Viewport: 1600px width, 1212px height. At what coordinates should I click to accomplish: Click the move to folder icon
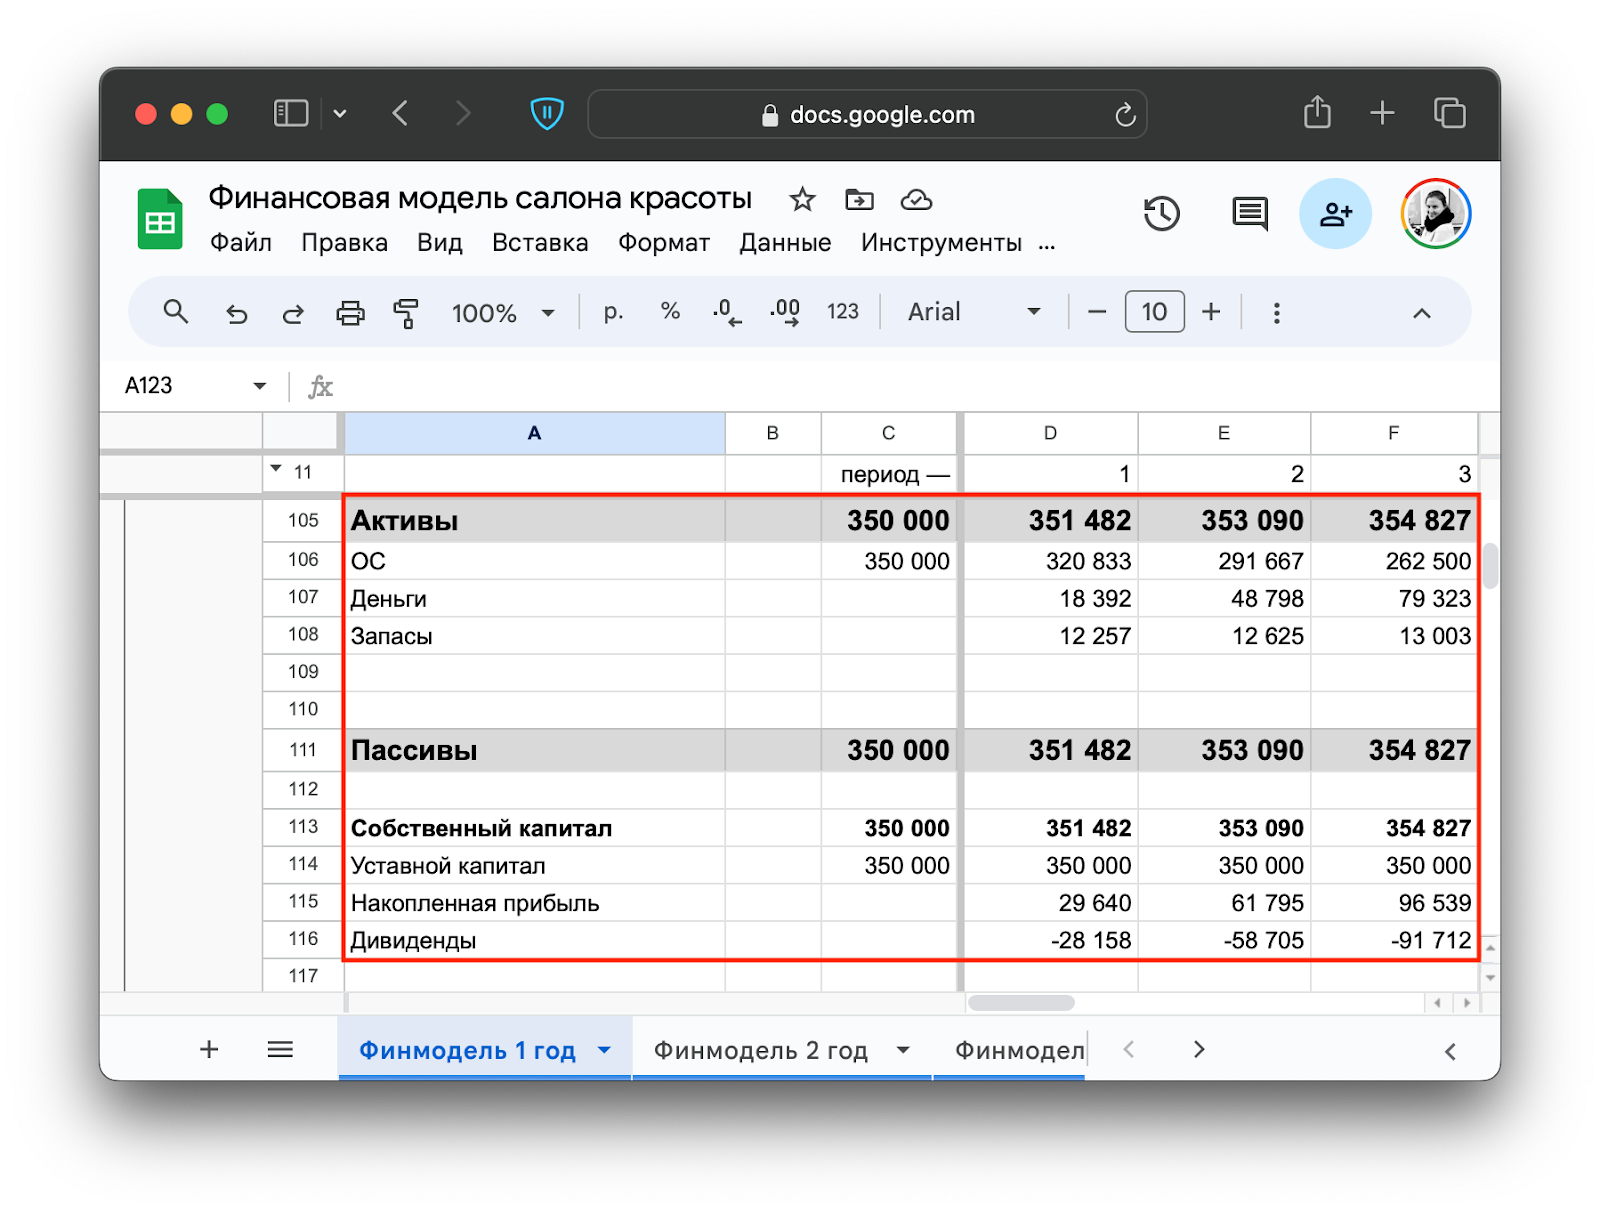(x=859, y=200)
